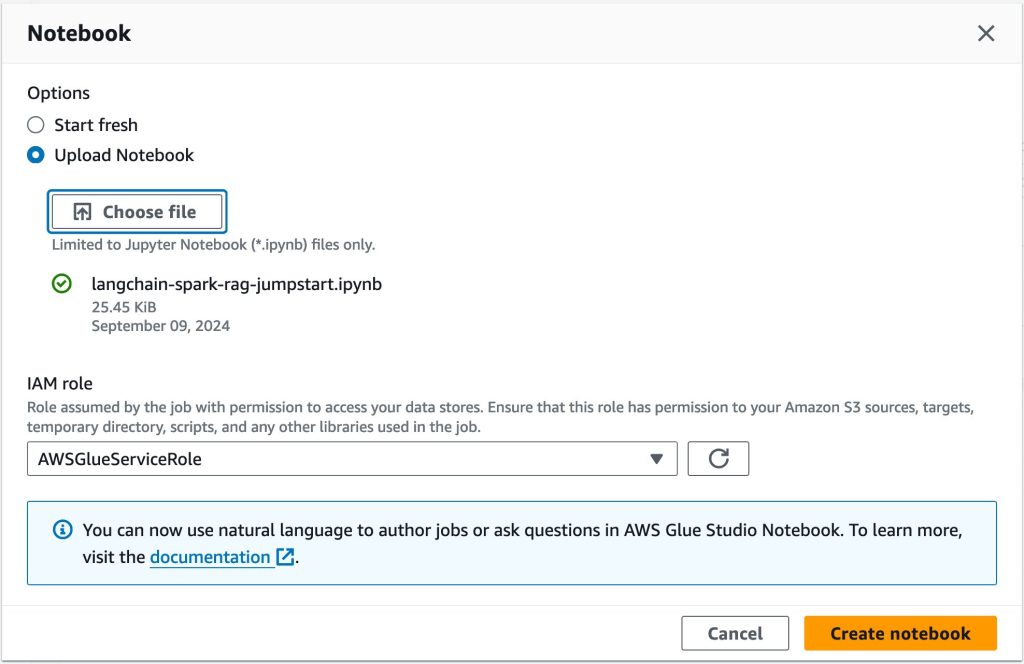This screenshot has height=664, width=1024.
Task: Refresh the IAM role list
Action: click(718, 458)
